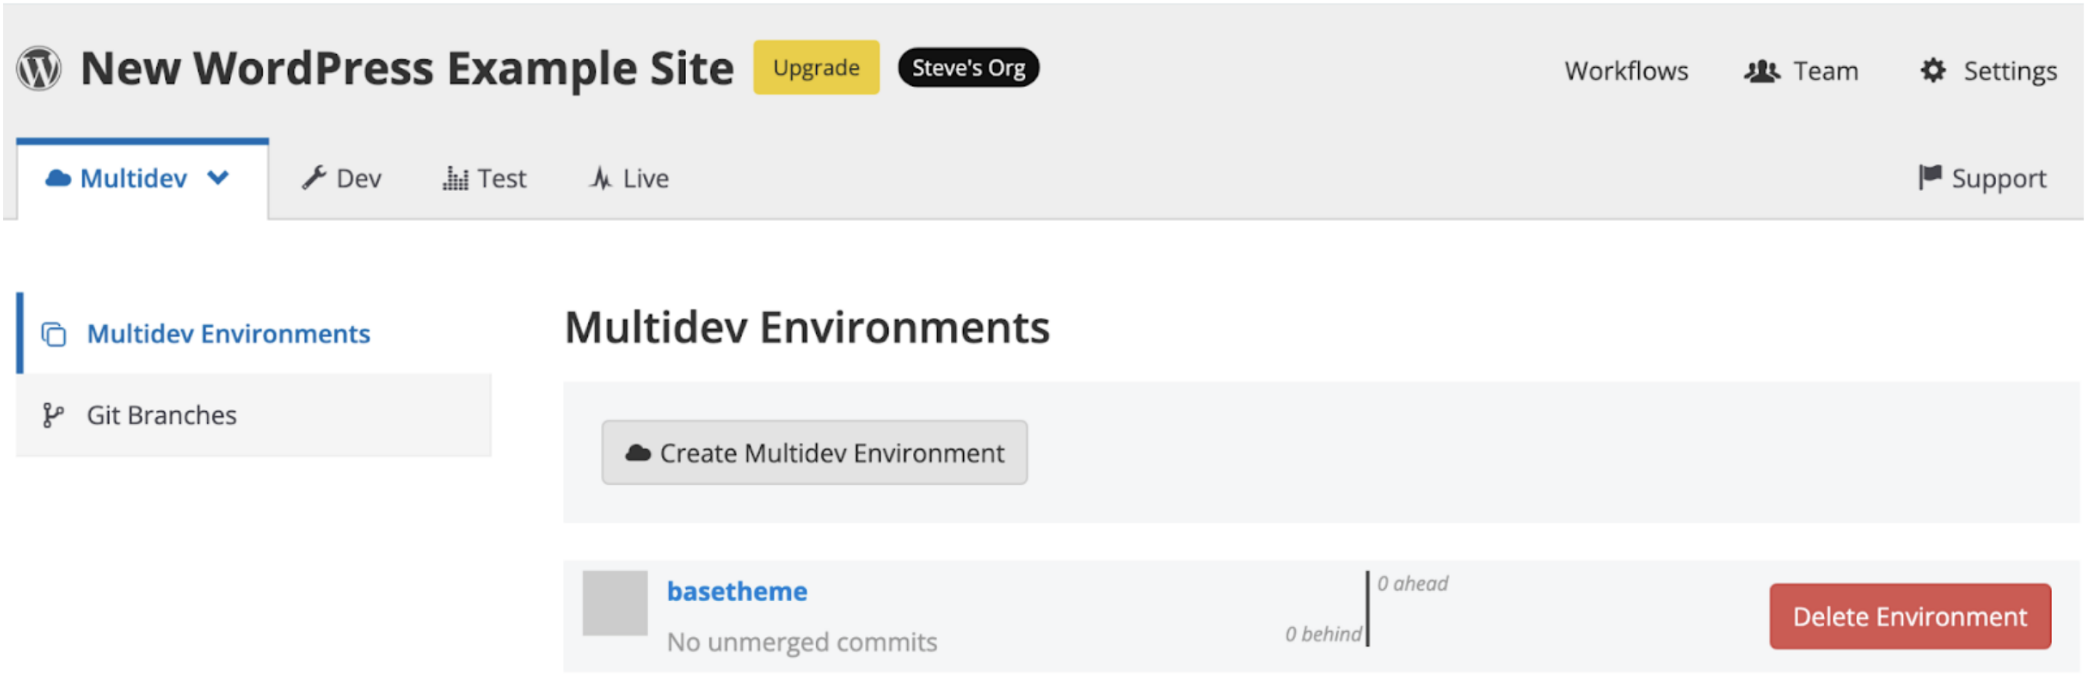Image resolution: width=2090 pixels, height=680 pixels.
Task: Open the Workflows menu
Action: (x=1625, y=71)
